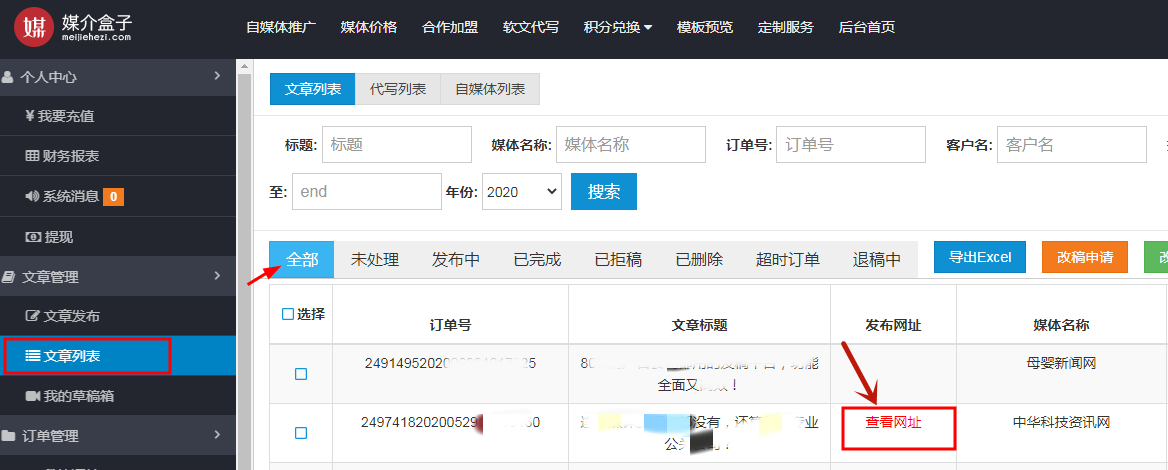Select the 退稿中 status tab

pyautogui.click(x=877, y=259)
